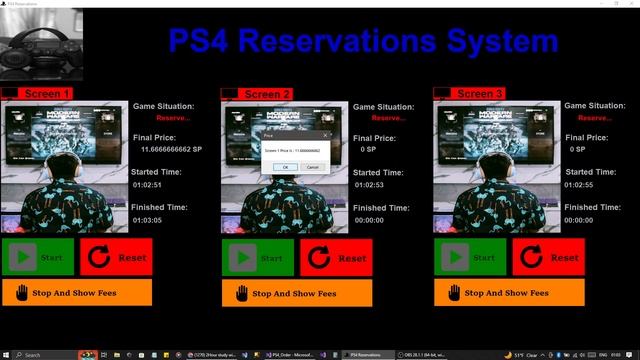Confirm the Price dialog with OK
This screenshot has width=640, height=360.
[x=285, y=167]
